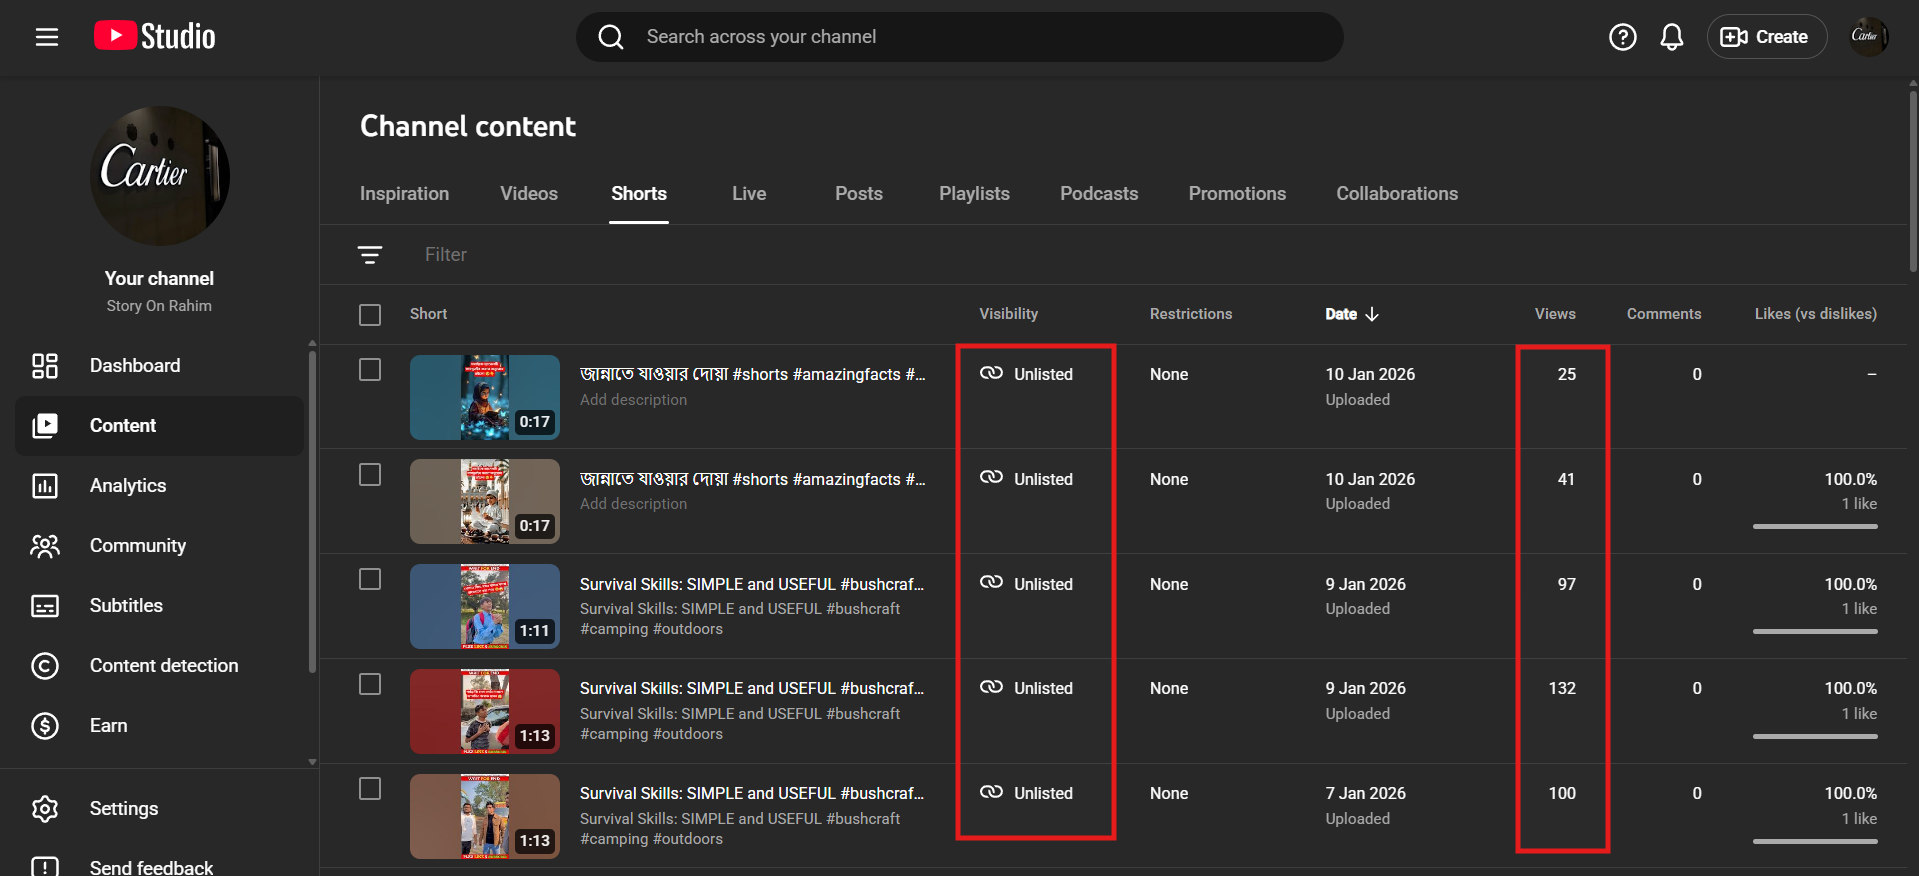Go to Analytics in the sidebar
The width and height of the screenshot is (1919, 876).
click(128, 486)
